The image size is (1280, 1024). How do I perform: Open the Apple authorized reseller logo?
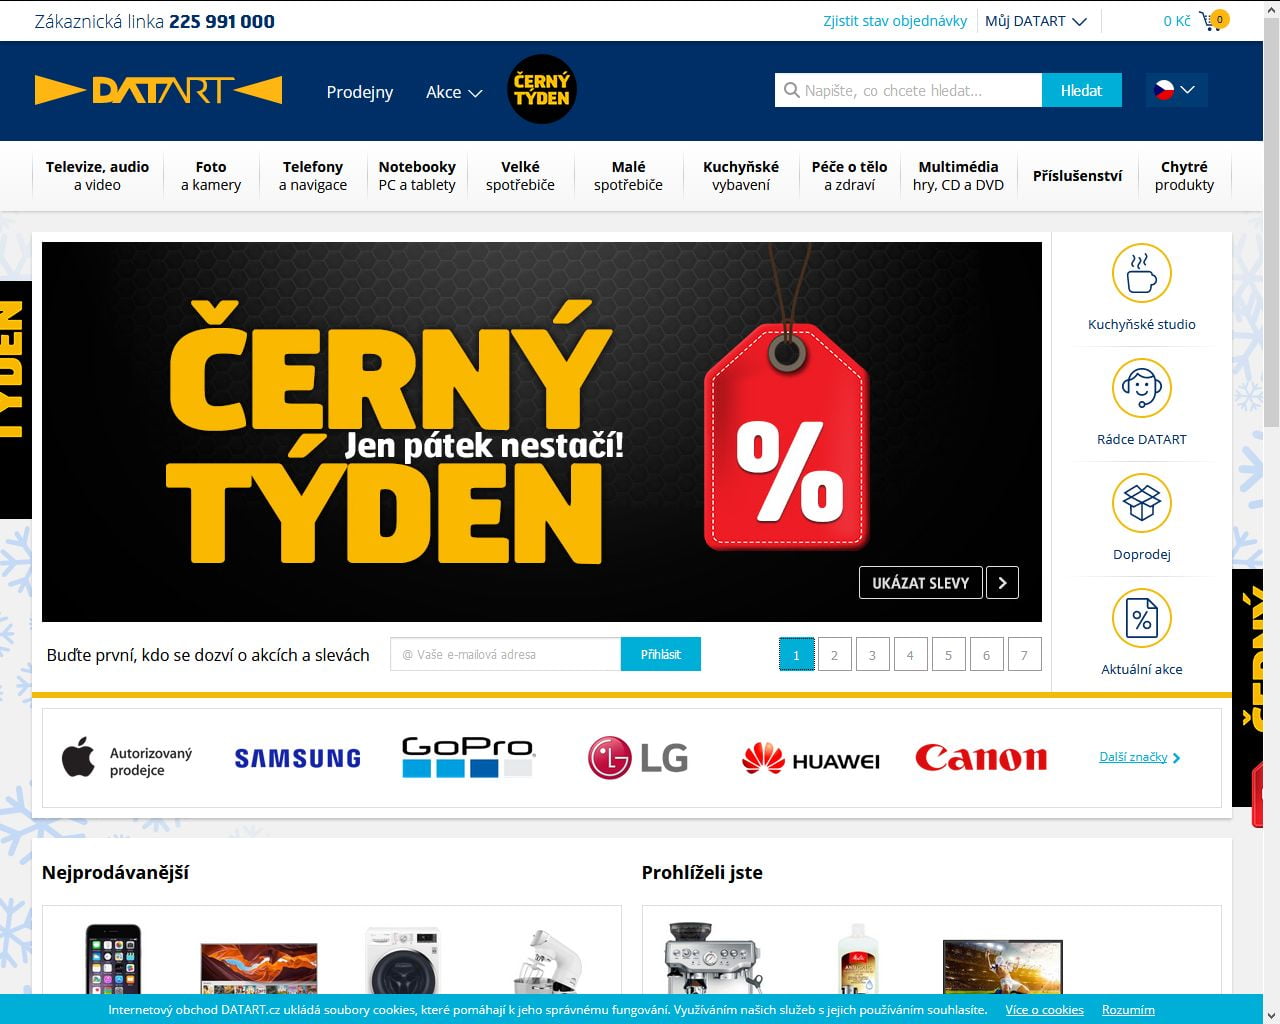click(x=127, y=760)
